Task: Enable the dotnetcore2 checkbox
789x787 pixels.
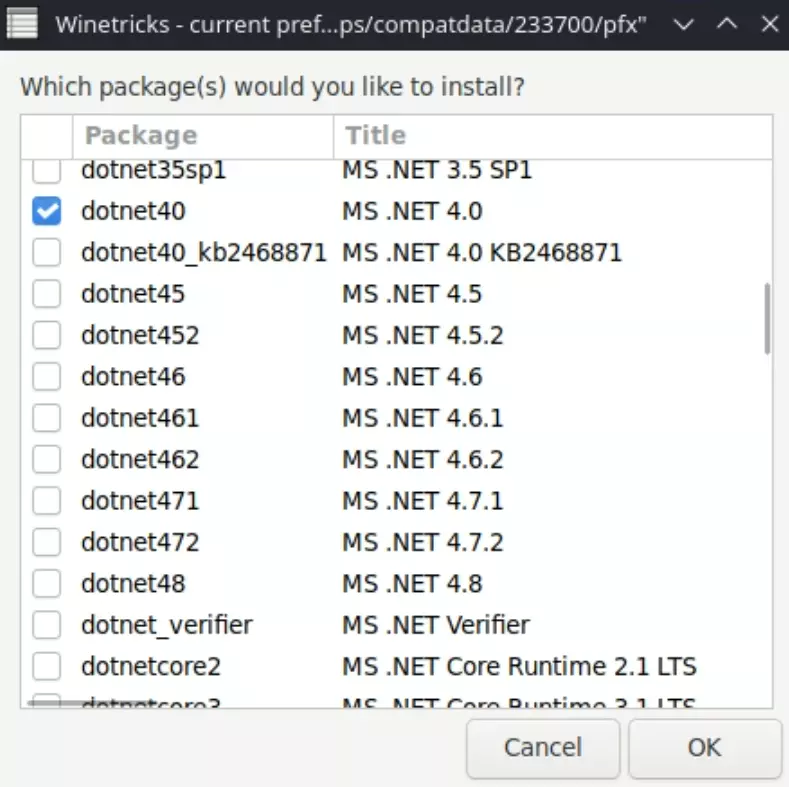Action: point(46,666)
